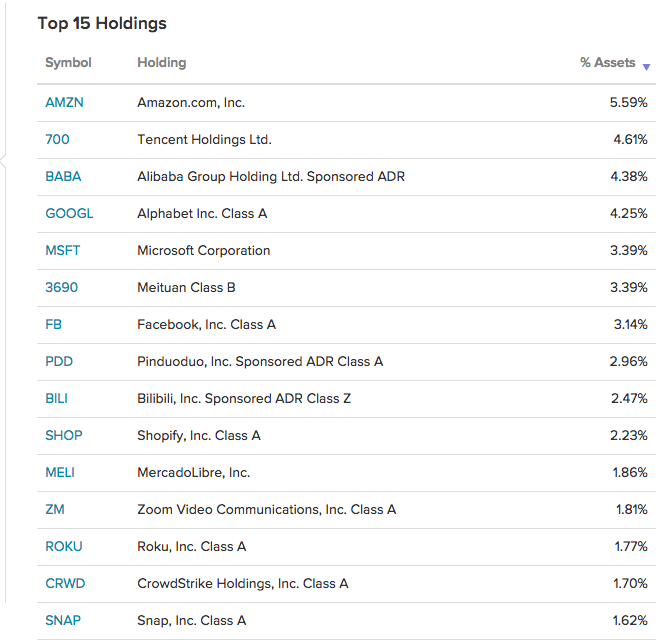Open the AMZN ticker link
This screenshot has width=669, height=643.
pyautogui.click(x=64, y=102)
